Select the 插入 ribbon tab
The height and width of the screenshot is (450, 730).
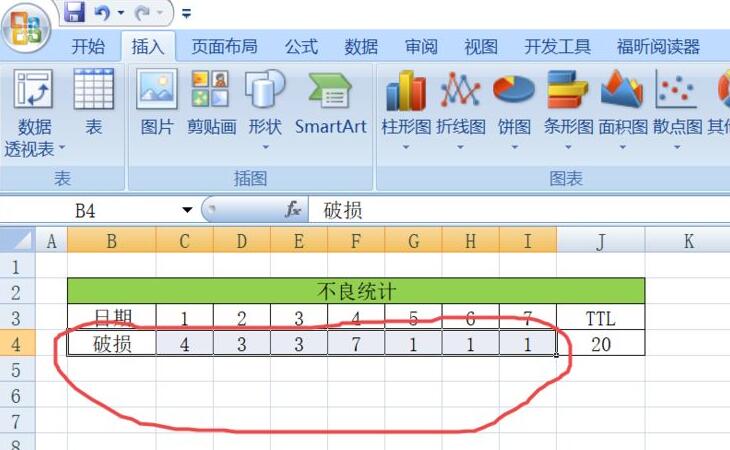pyautogui.click(x=148, y=47)
